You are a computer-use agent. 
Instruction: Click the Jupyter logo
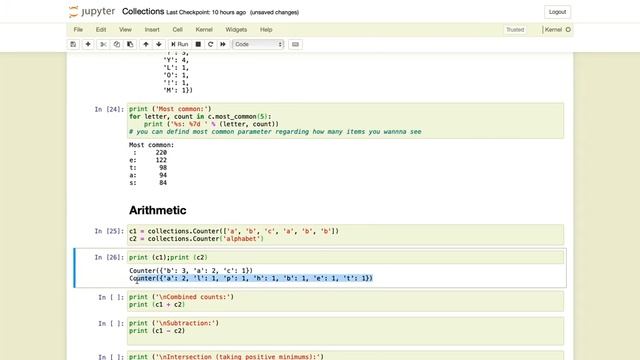(x=92, y=11)
